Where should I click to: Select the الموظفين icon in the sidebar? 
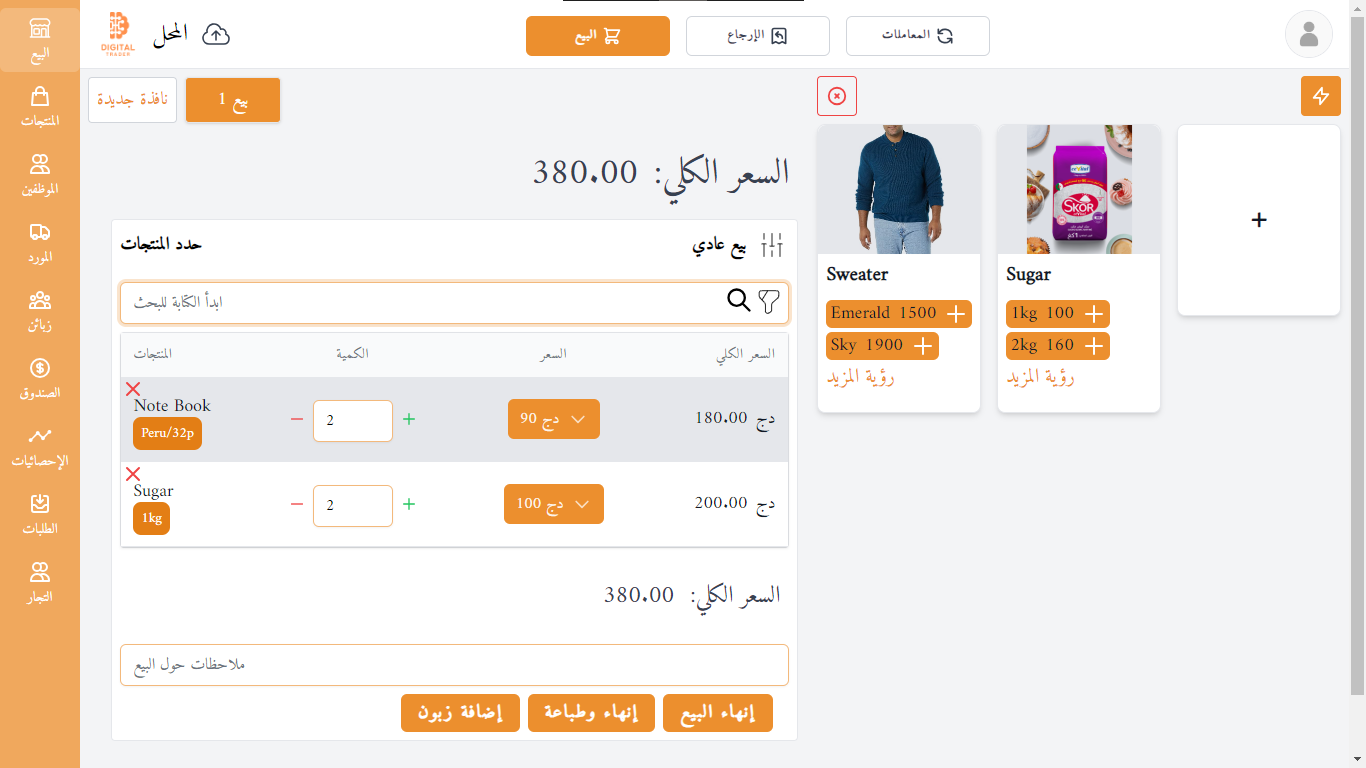(x=40, y=172)
